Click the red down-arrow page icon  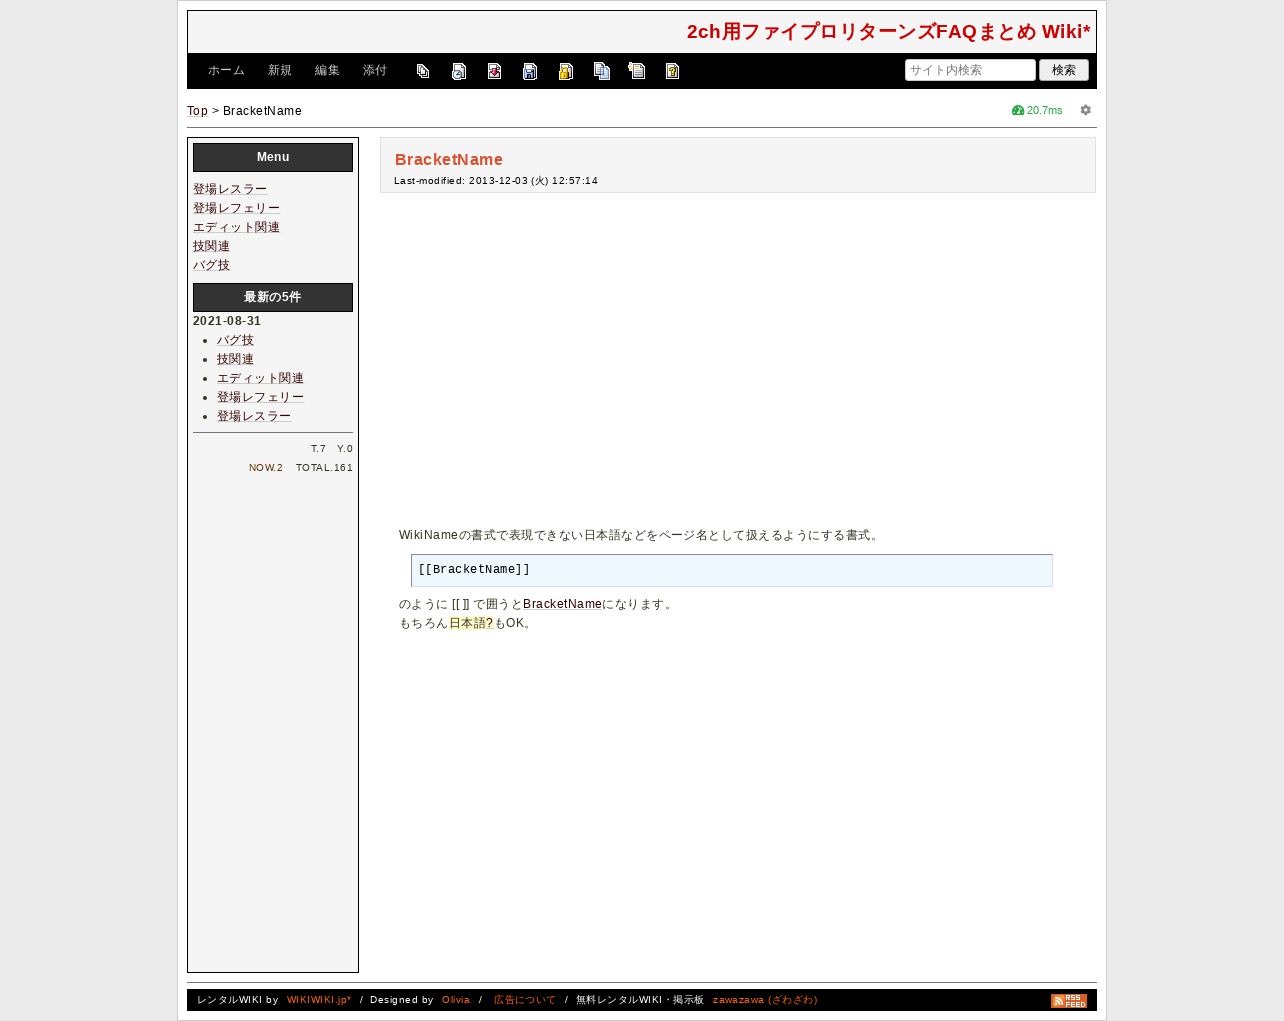[494, 71]
